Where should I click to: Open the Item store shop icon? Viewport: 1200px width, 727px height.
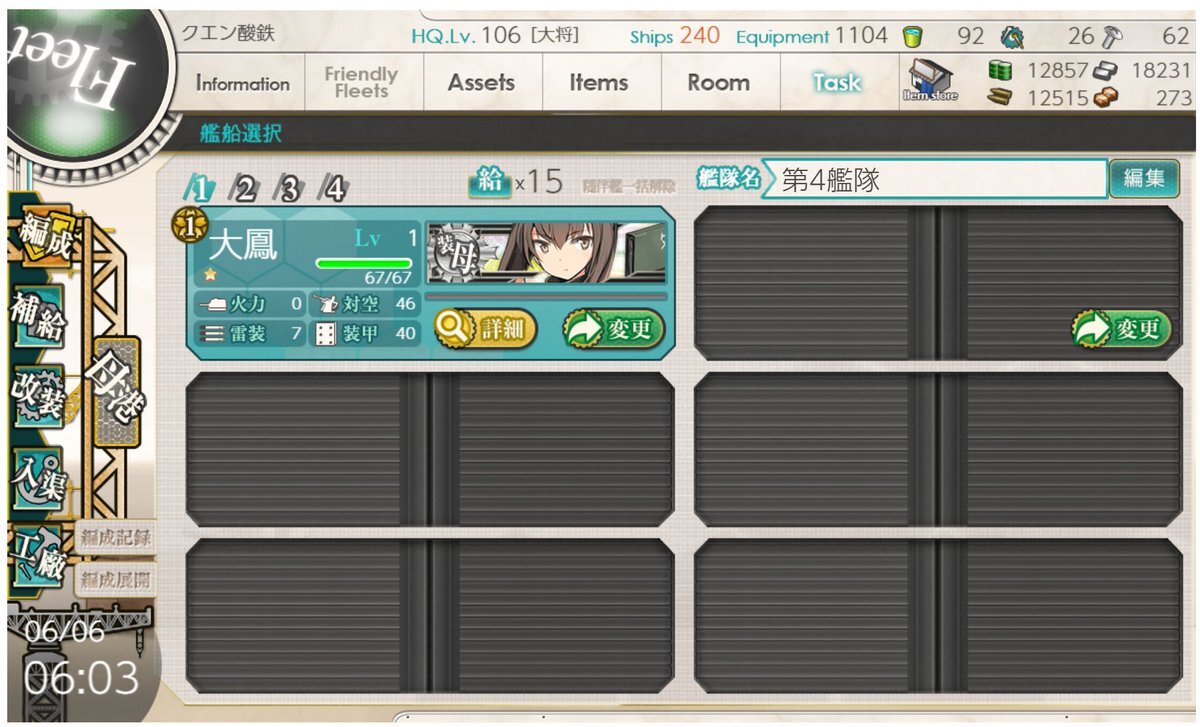[x=932, y=80]
